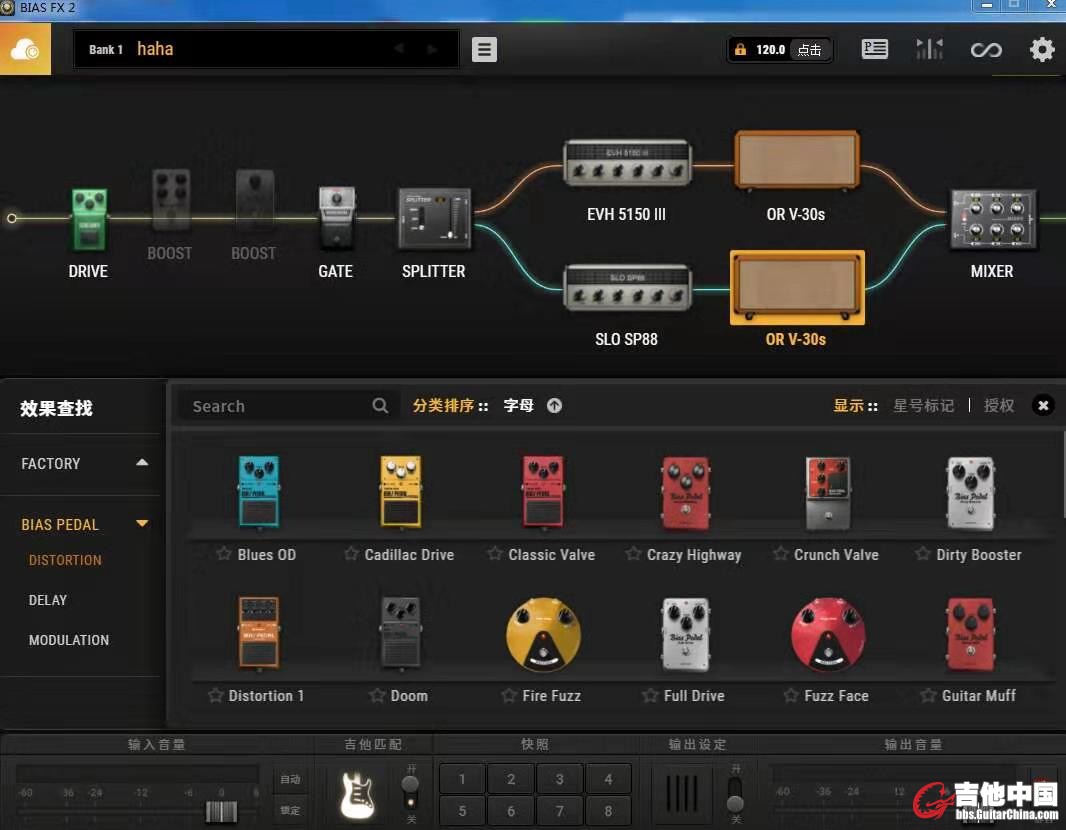Viewport: 1066px width, 830px height.
Task: Click the tap tempo button beside 120.0
Action: click(810, 49)
